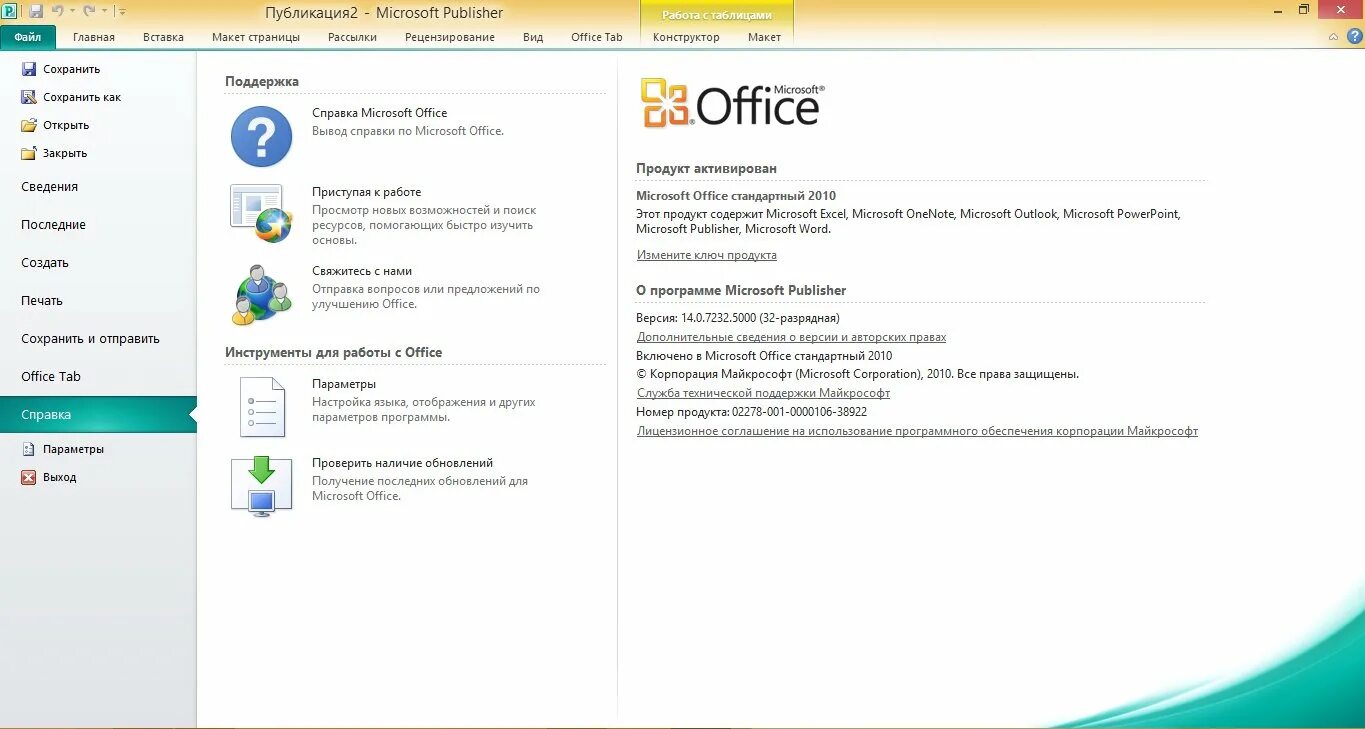Image resolution: width=1365 pixels, height=729 pixels.
Task: Open the Рецензирование tab
Action: (450, 37)
